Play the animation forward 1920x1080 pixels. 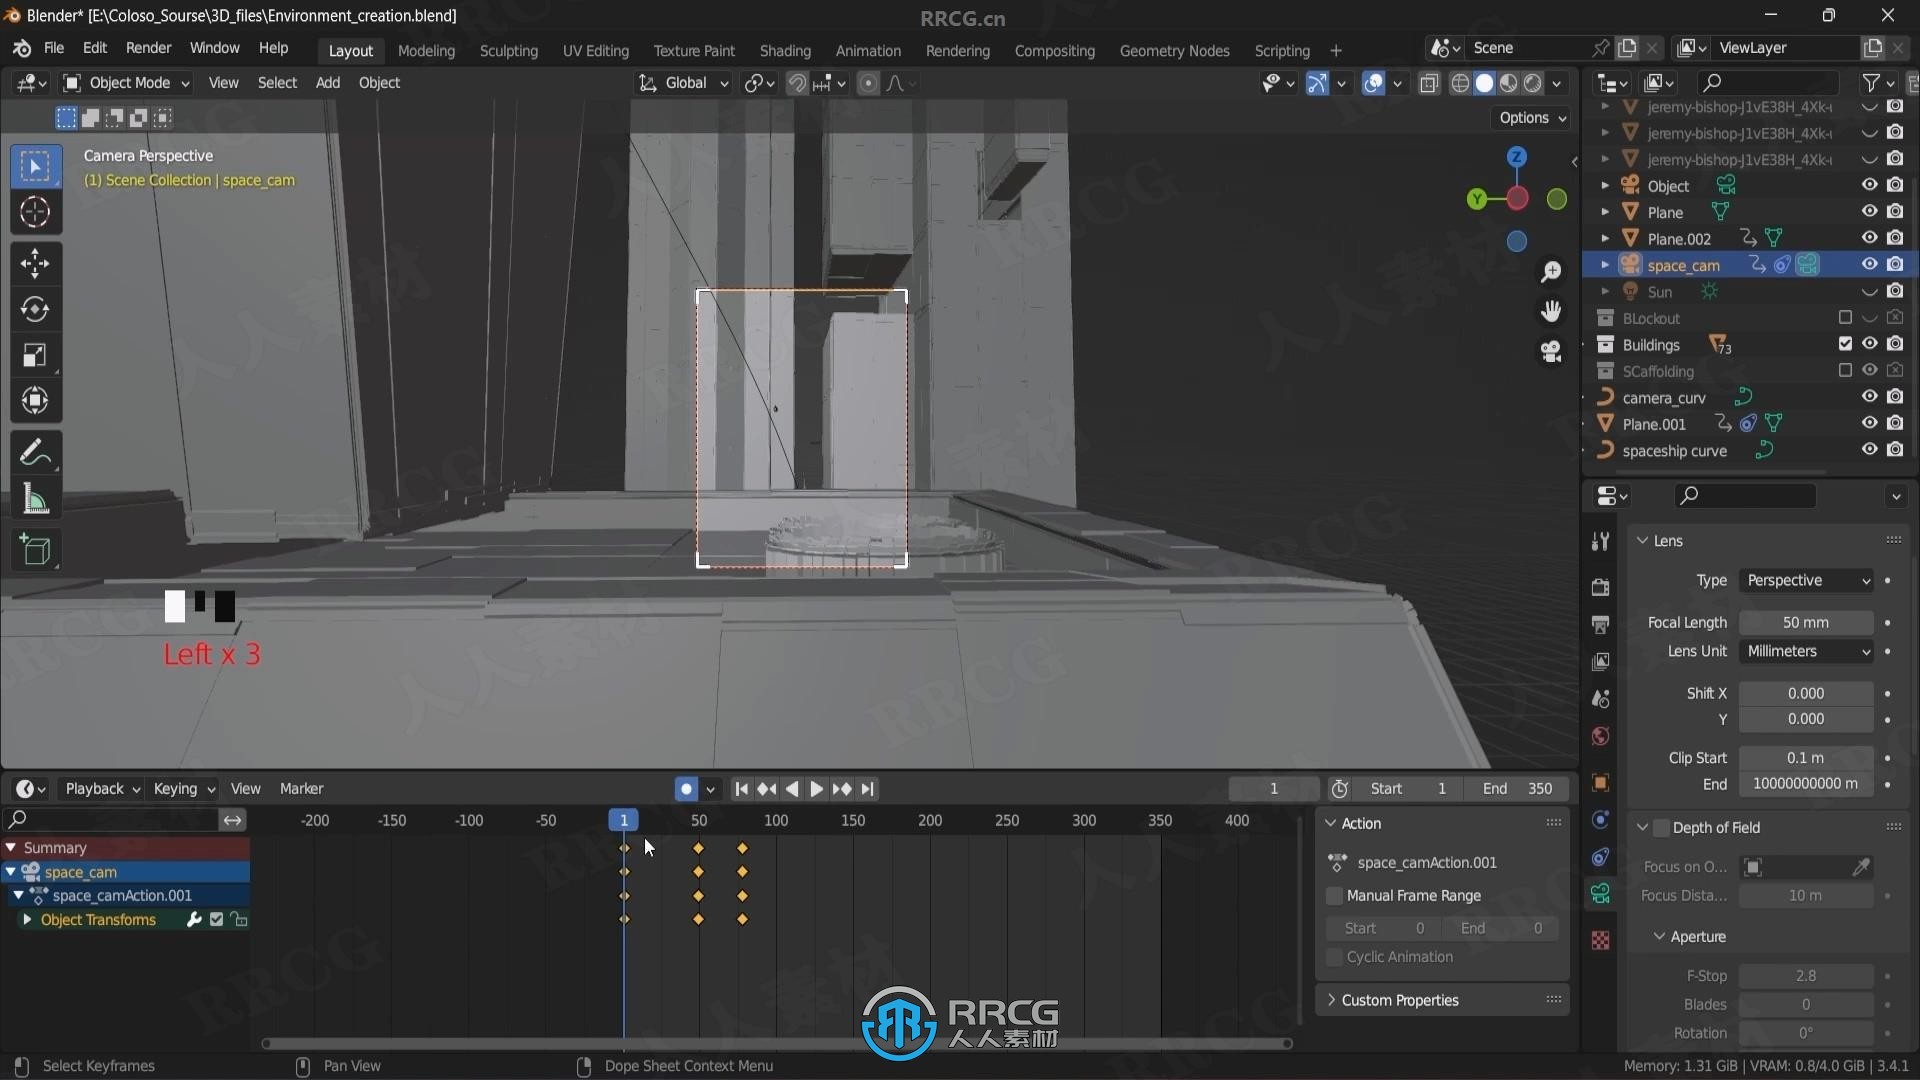[x=816, y=789]
